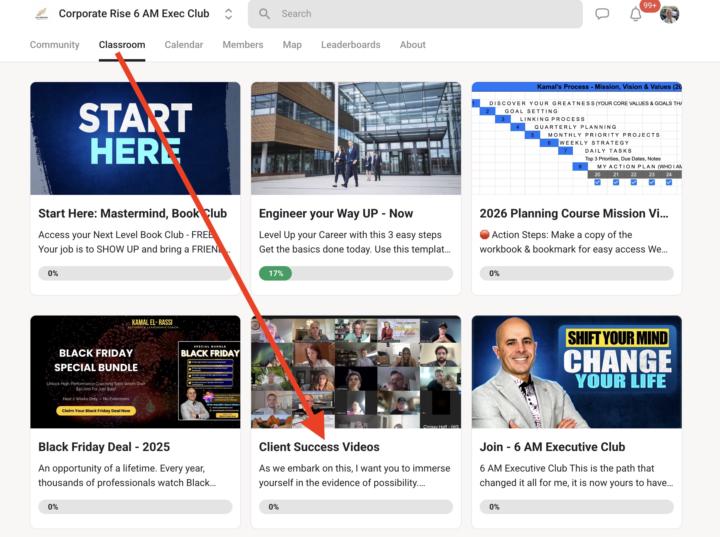Open the Client Success Videos title
The height and width of the screenshot is (537, 720).
(319, 447)
